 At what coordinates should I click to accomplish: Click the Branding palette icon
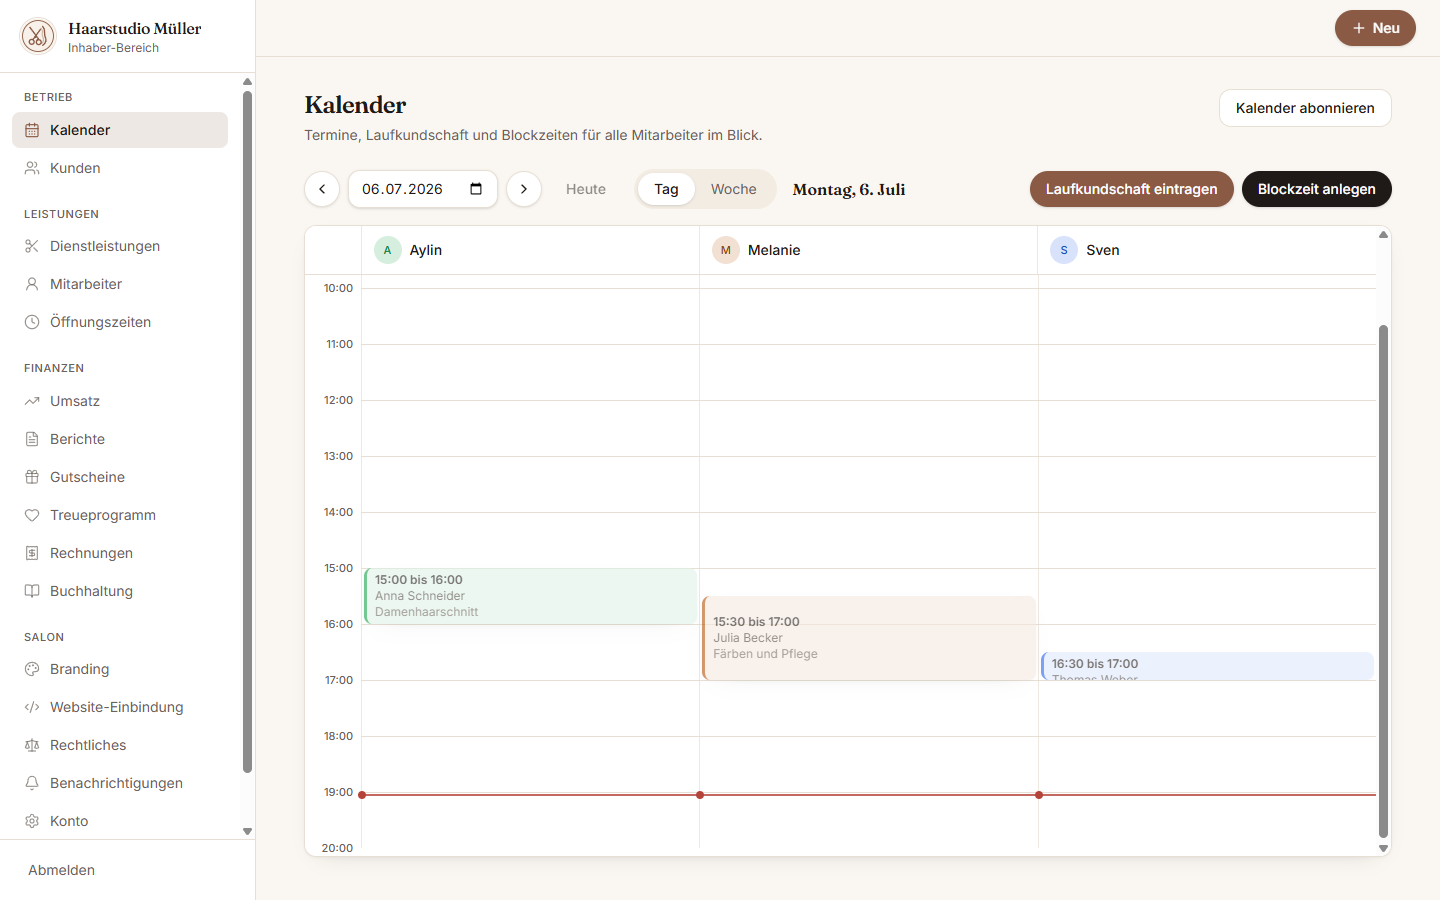tap(32, 669)
